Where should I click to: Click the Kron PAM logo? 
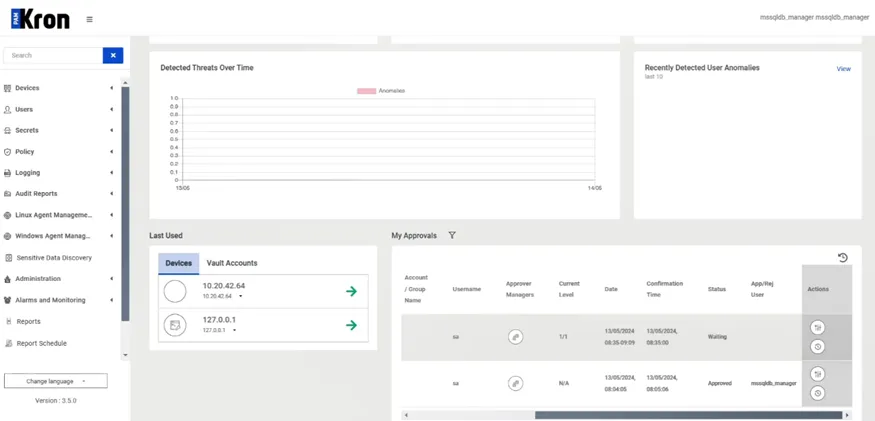(x=40, y=19)
